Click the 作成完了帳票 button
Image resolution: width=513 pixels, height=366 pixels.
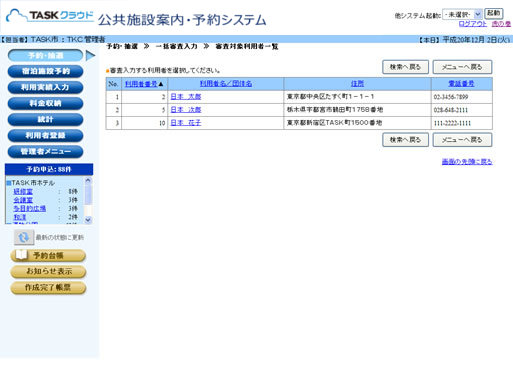pos(48,288)
